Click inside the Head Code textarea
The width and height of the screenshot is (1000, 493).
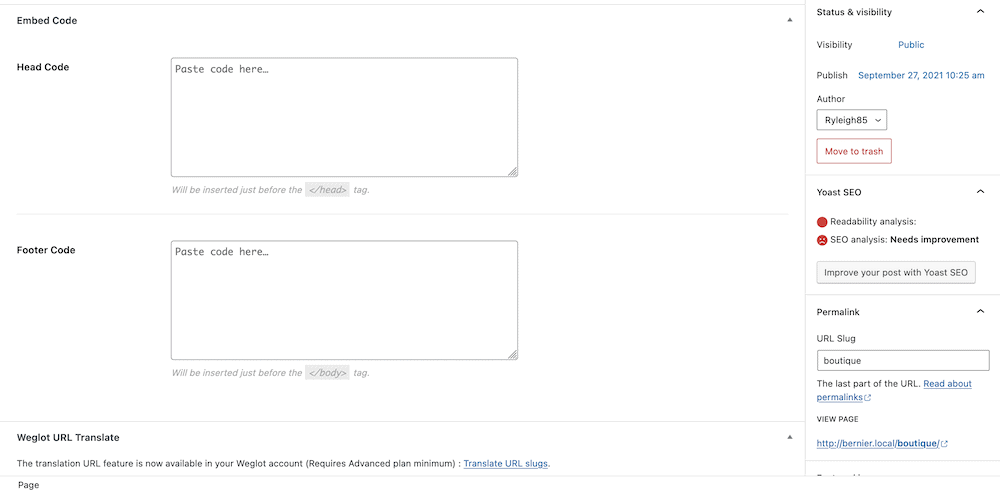pyautogui.click(x=344, y=117)
